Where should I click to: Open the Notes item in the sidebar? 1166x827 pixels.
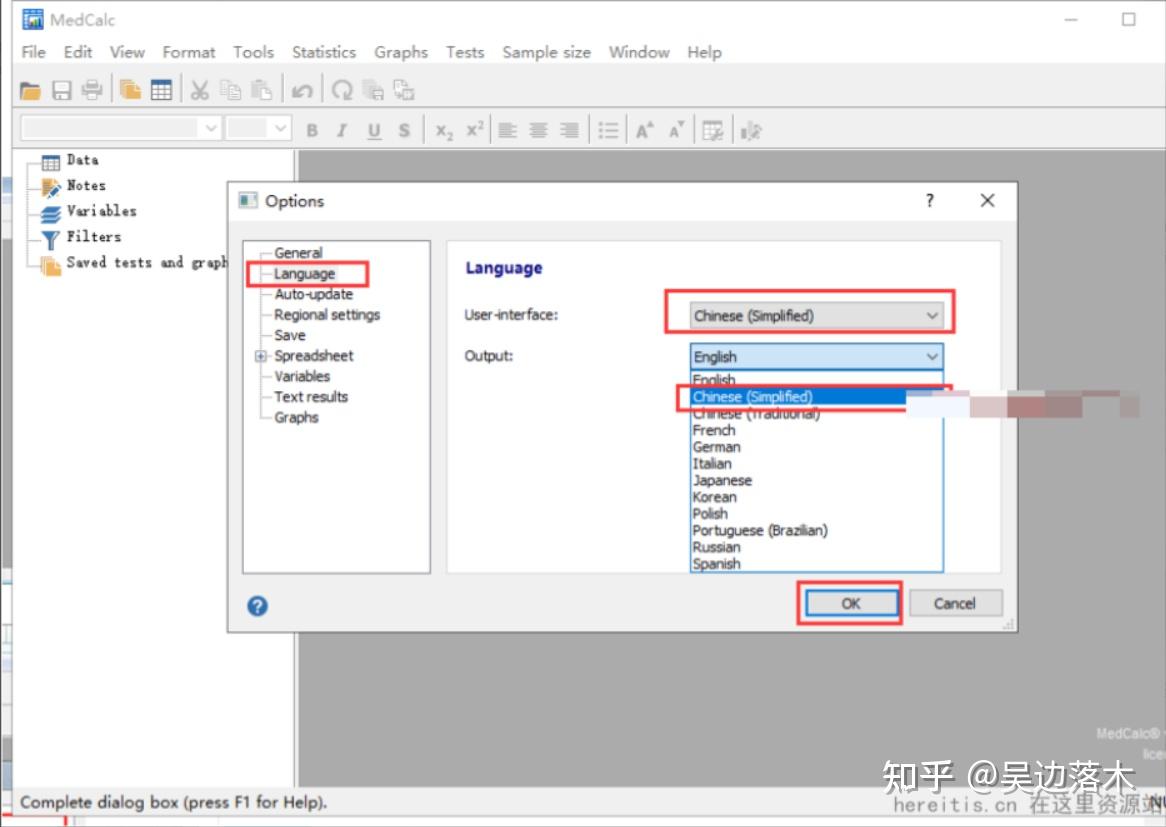click(x=85, y=185)
